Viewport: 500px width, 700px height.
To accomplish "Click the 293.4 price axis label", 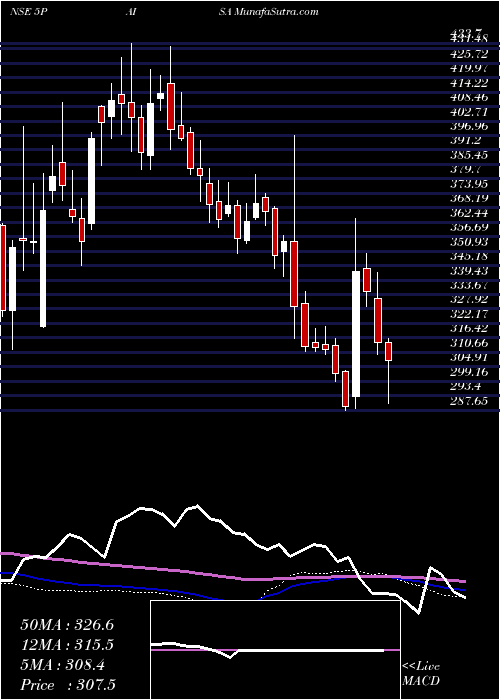I will [x=466, y=386].
